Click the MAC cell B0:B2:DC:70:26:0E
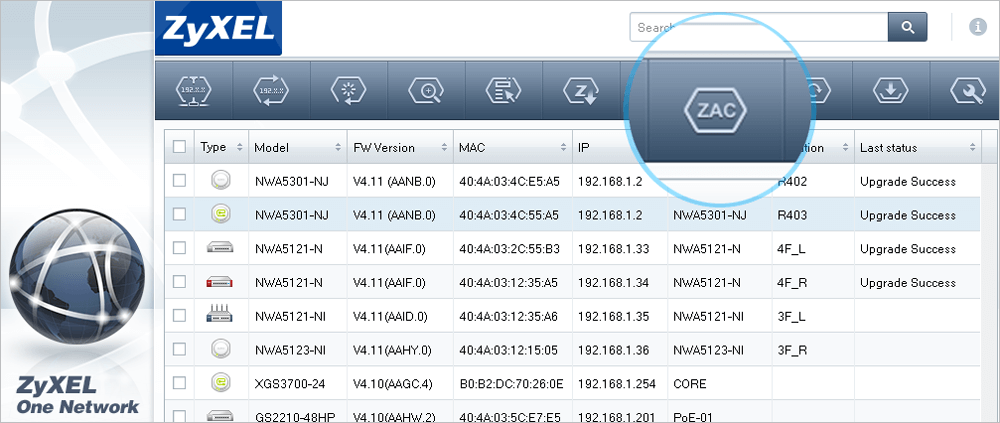The width and height of the screenshot is (1000, 423). [x=511, y=384]
